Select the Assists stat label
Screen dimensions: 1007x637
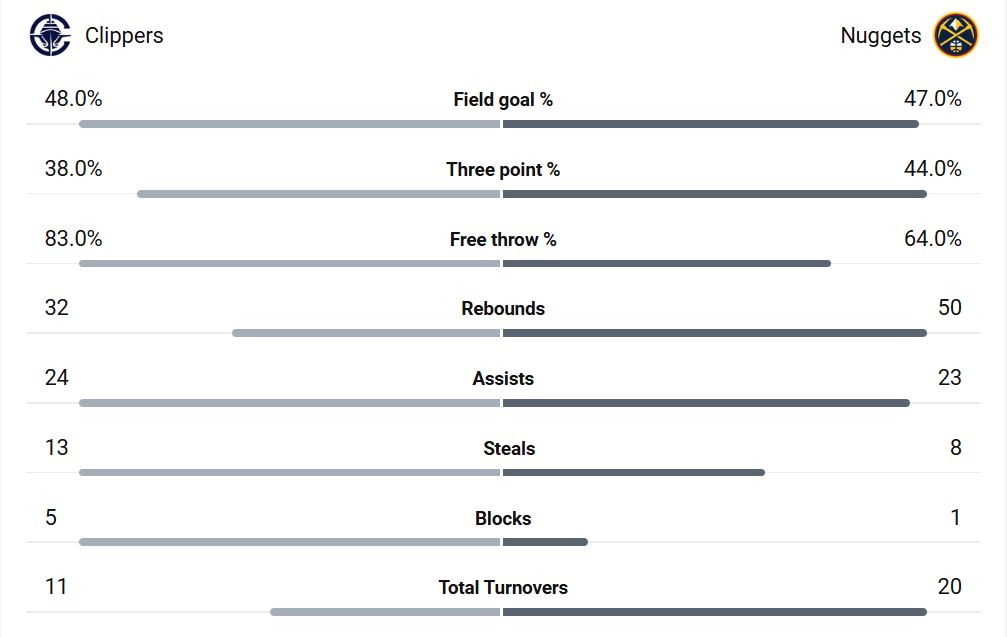503,379
